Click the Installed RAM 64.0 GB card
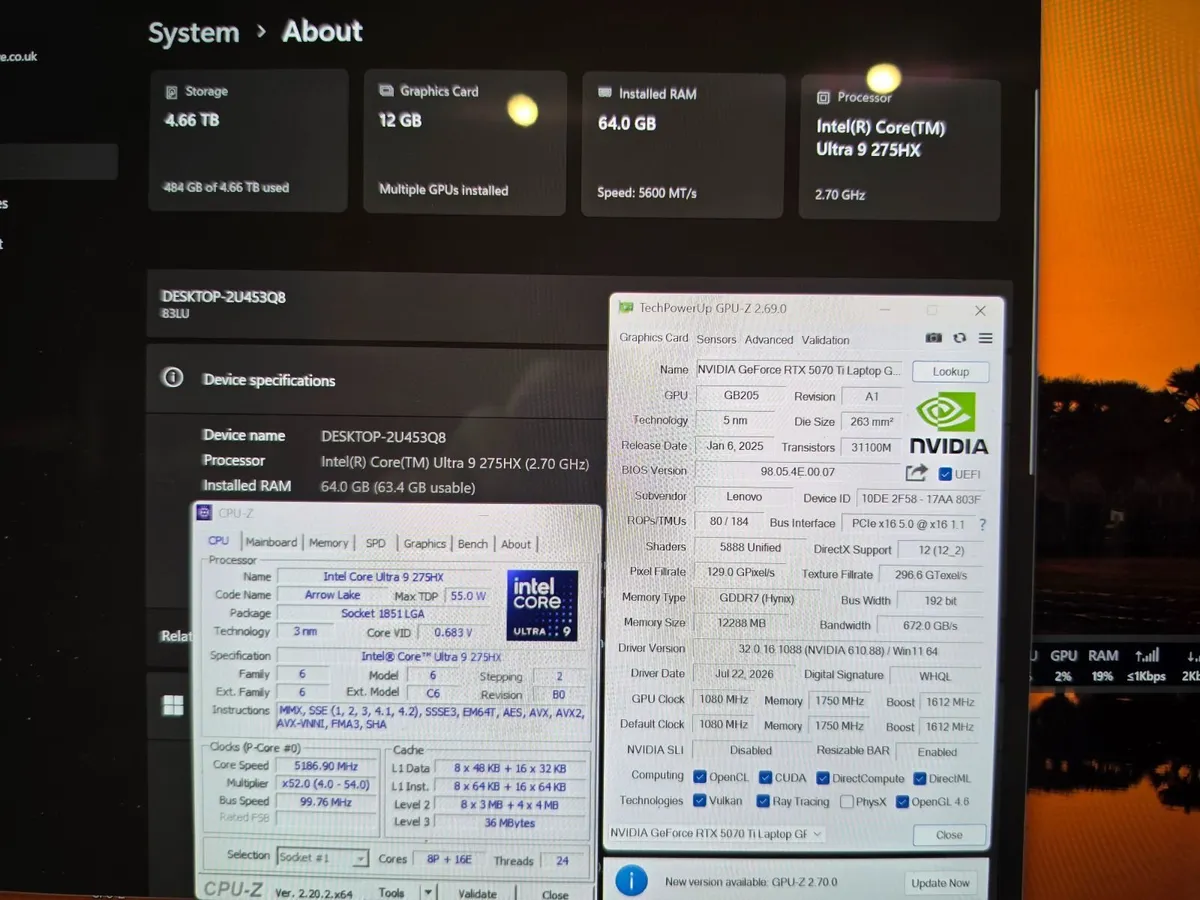 pos(681,144)
